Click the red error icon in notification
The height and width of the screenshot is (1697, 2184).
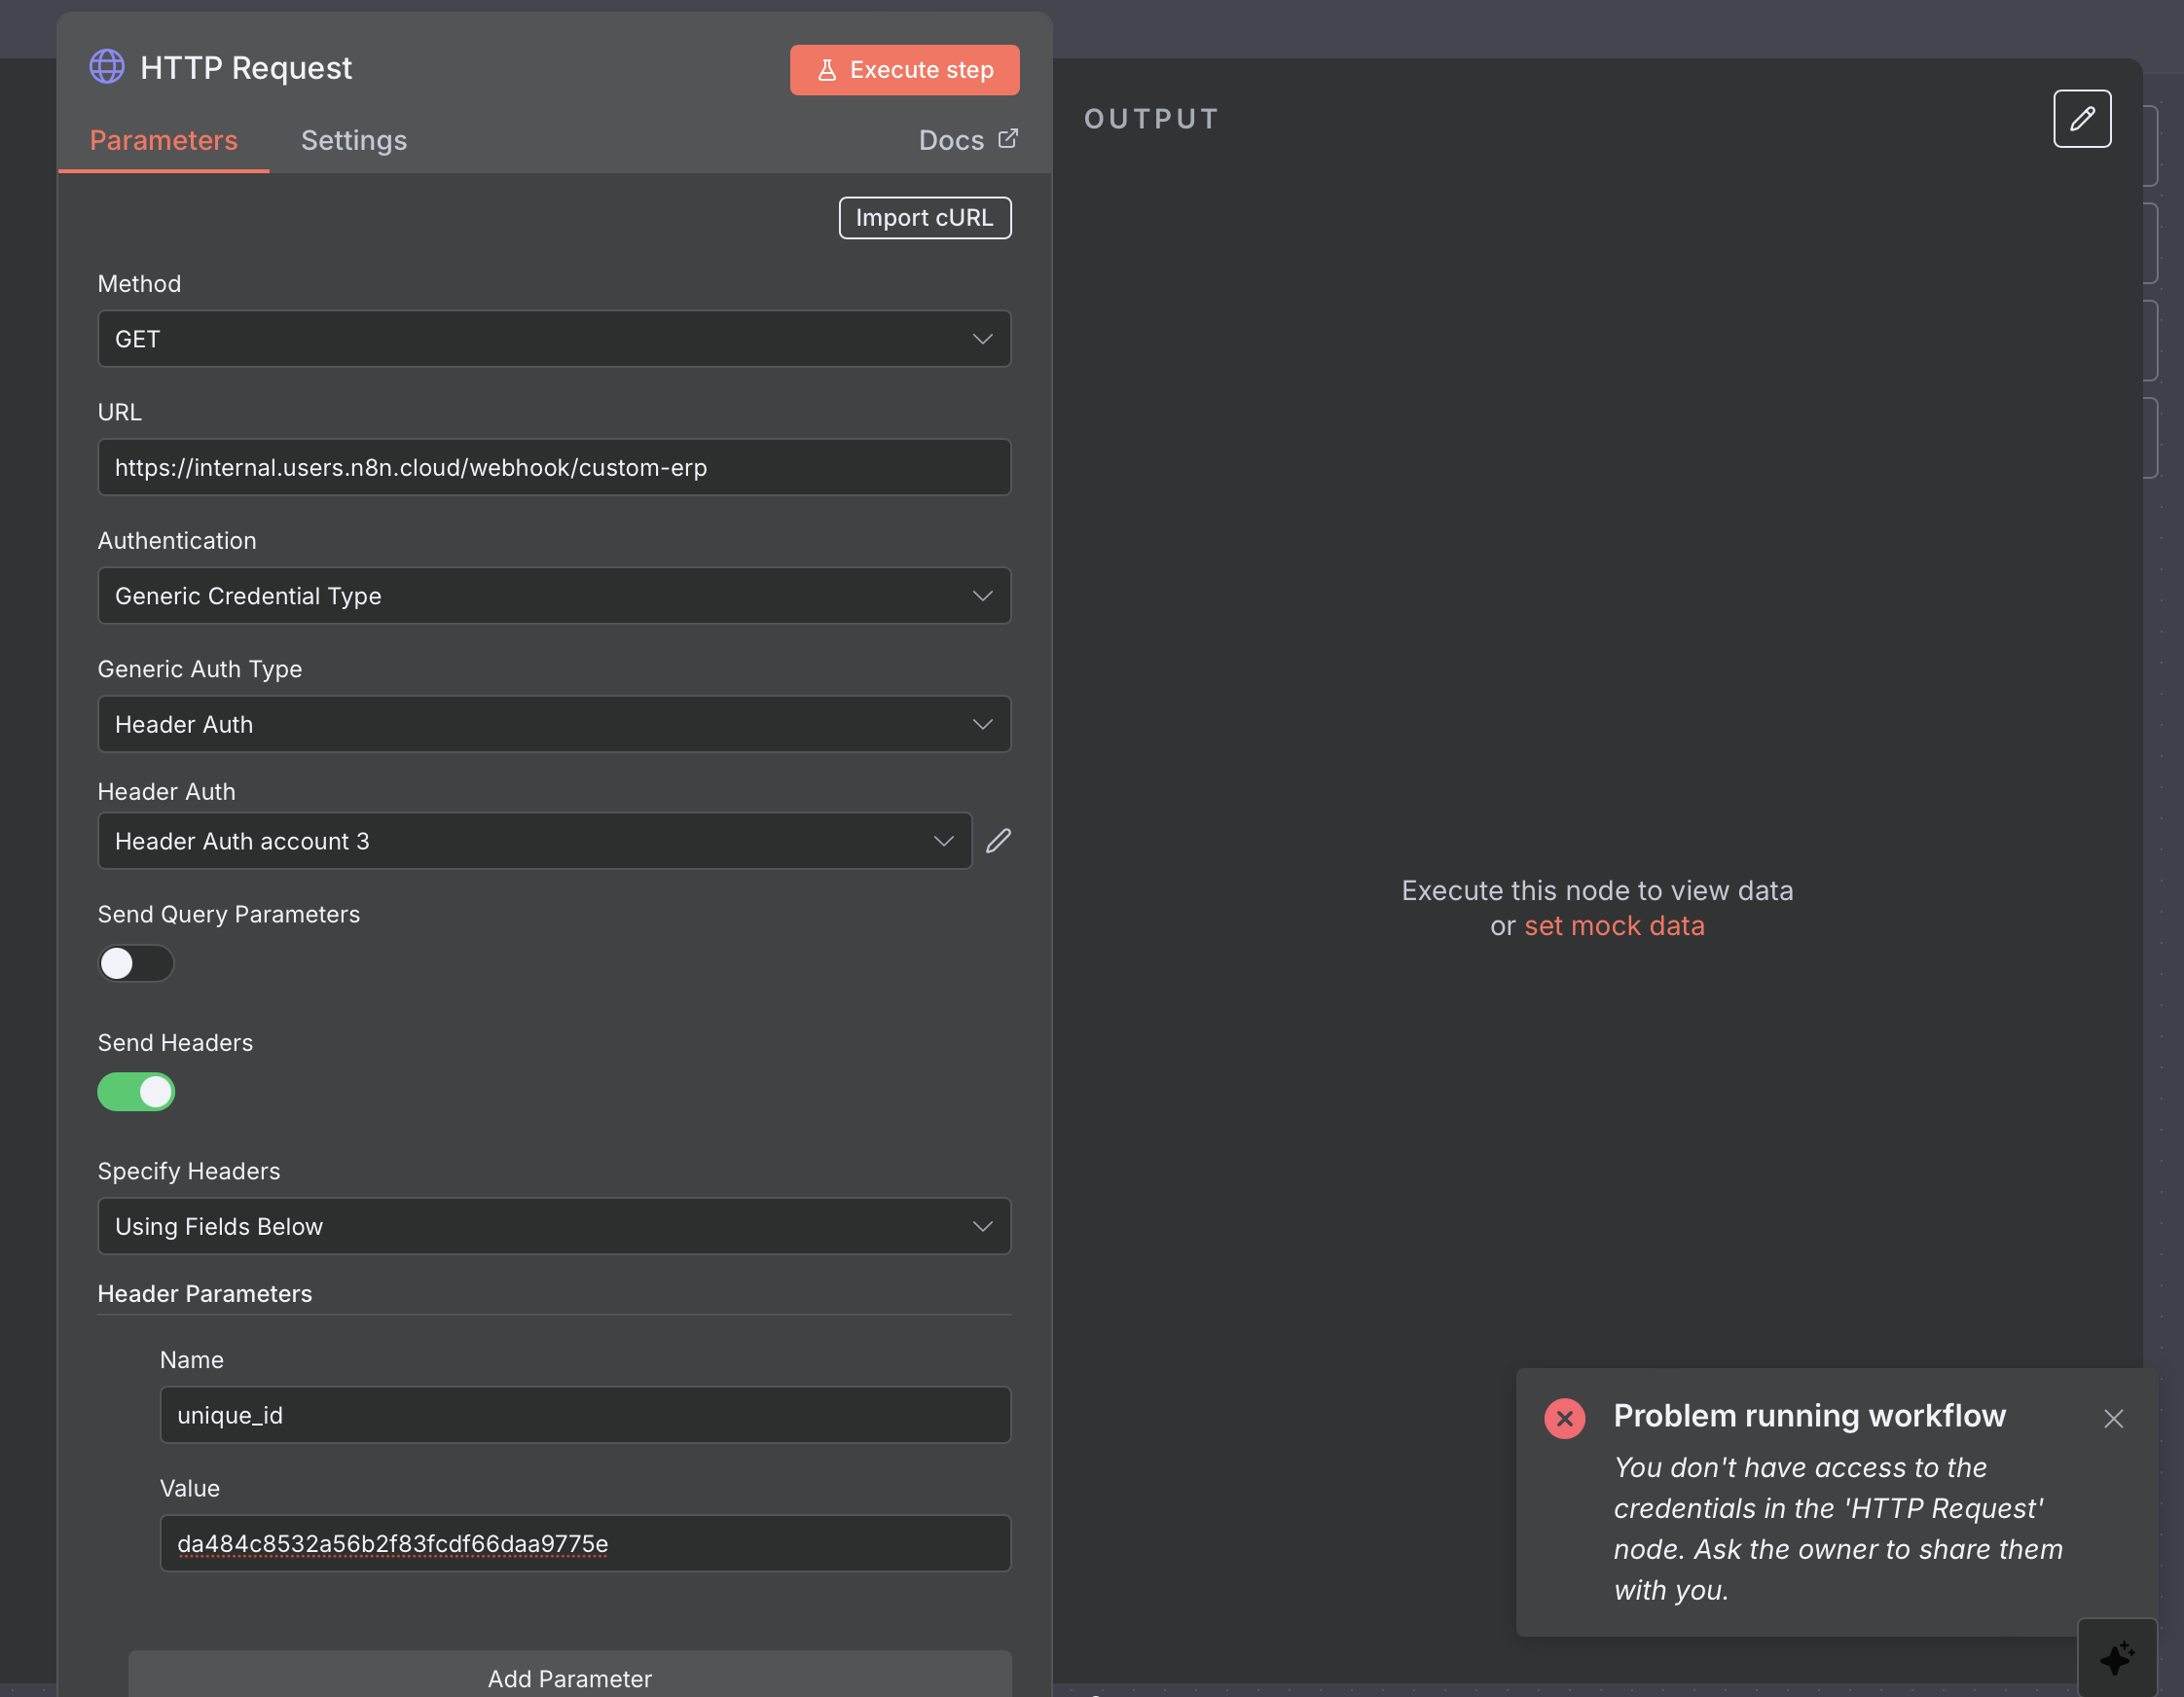pos(1564,1418)
